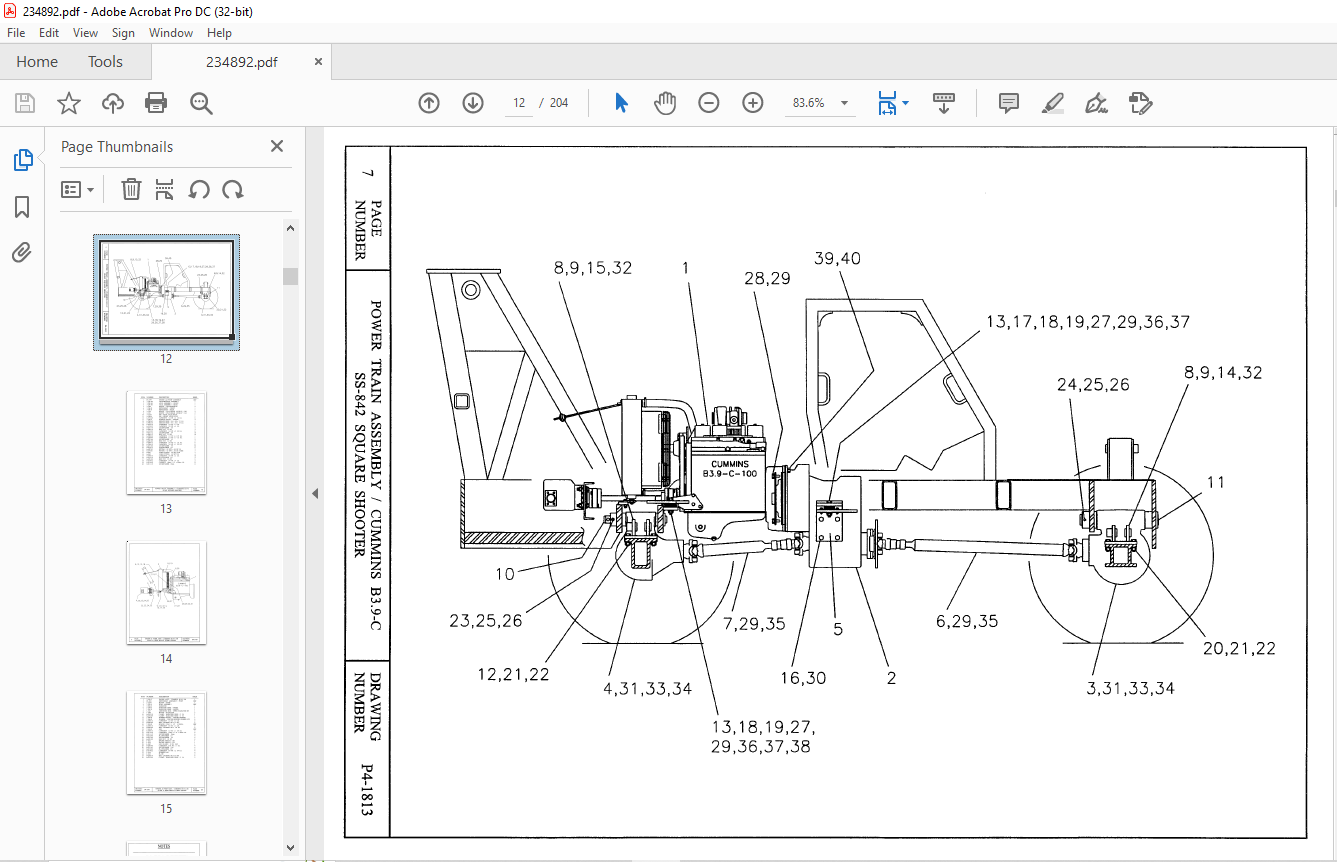Viewport: 1337px width, 862px height.
Task: Switch to the Tools tab
Action: pos(105,62)
